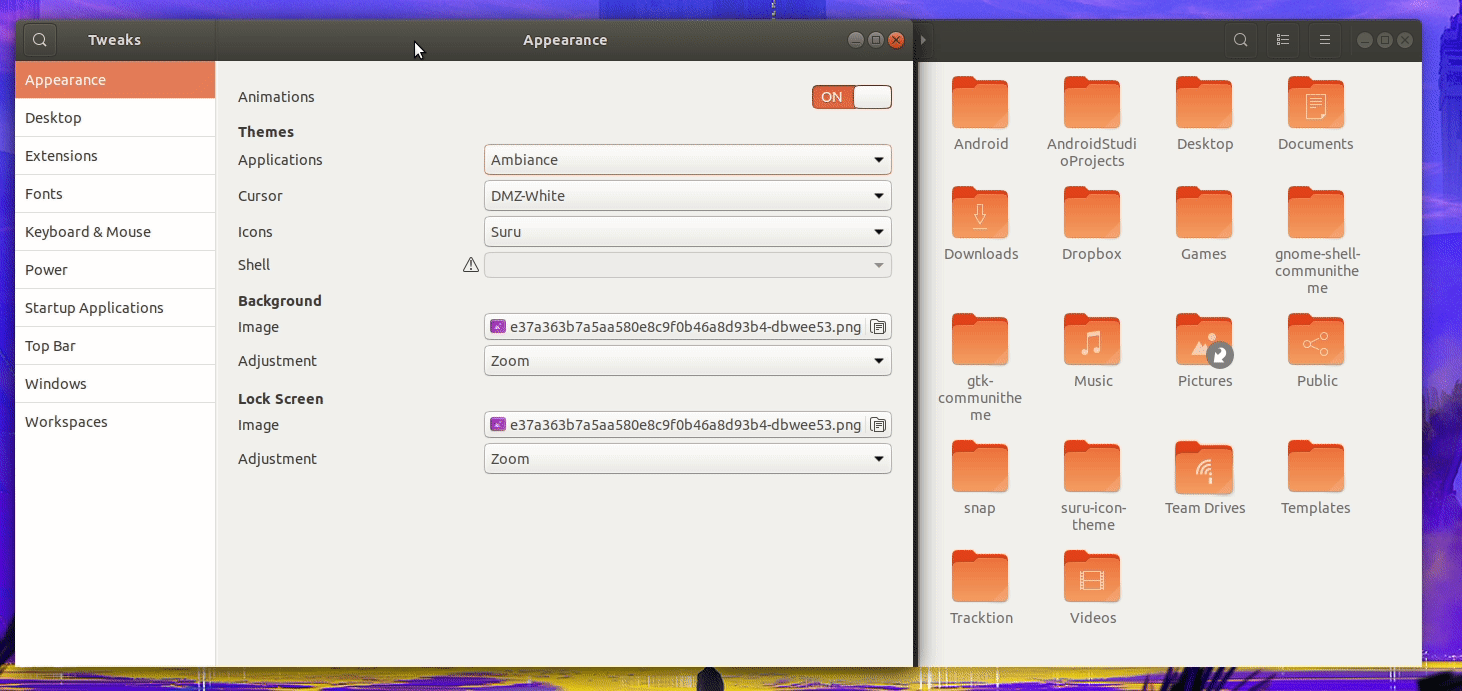Open the suru-icon-theme folder icon
This screenshot has height=691, width=1462.
click(x=1092, y=466)
